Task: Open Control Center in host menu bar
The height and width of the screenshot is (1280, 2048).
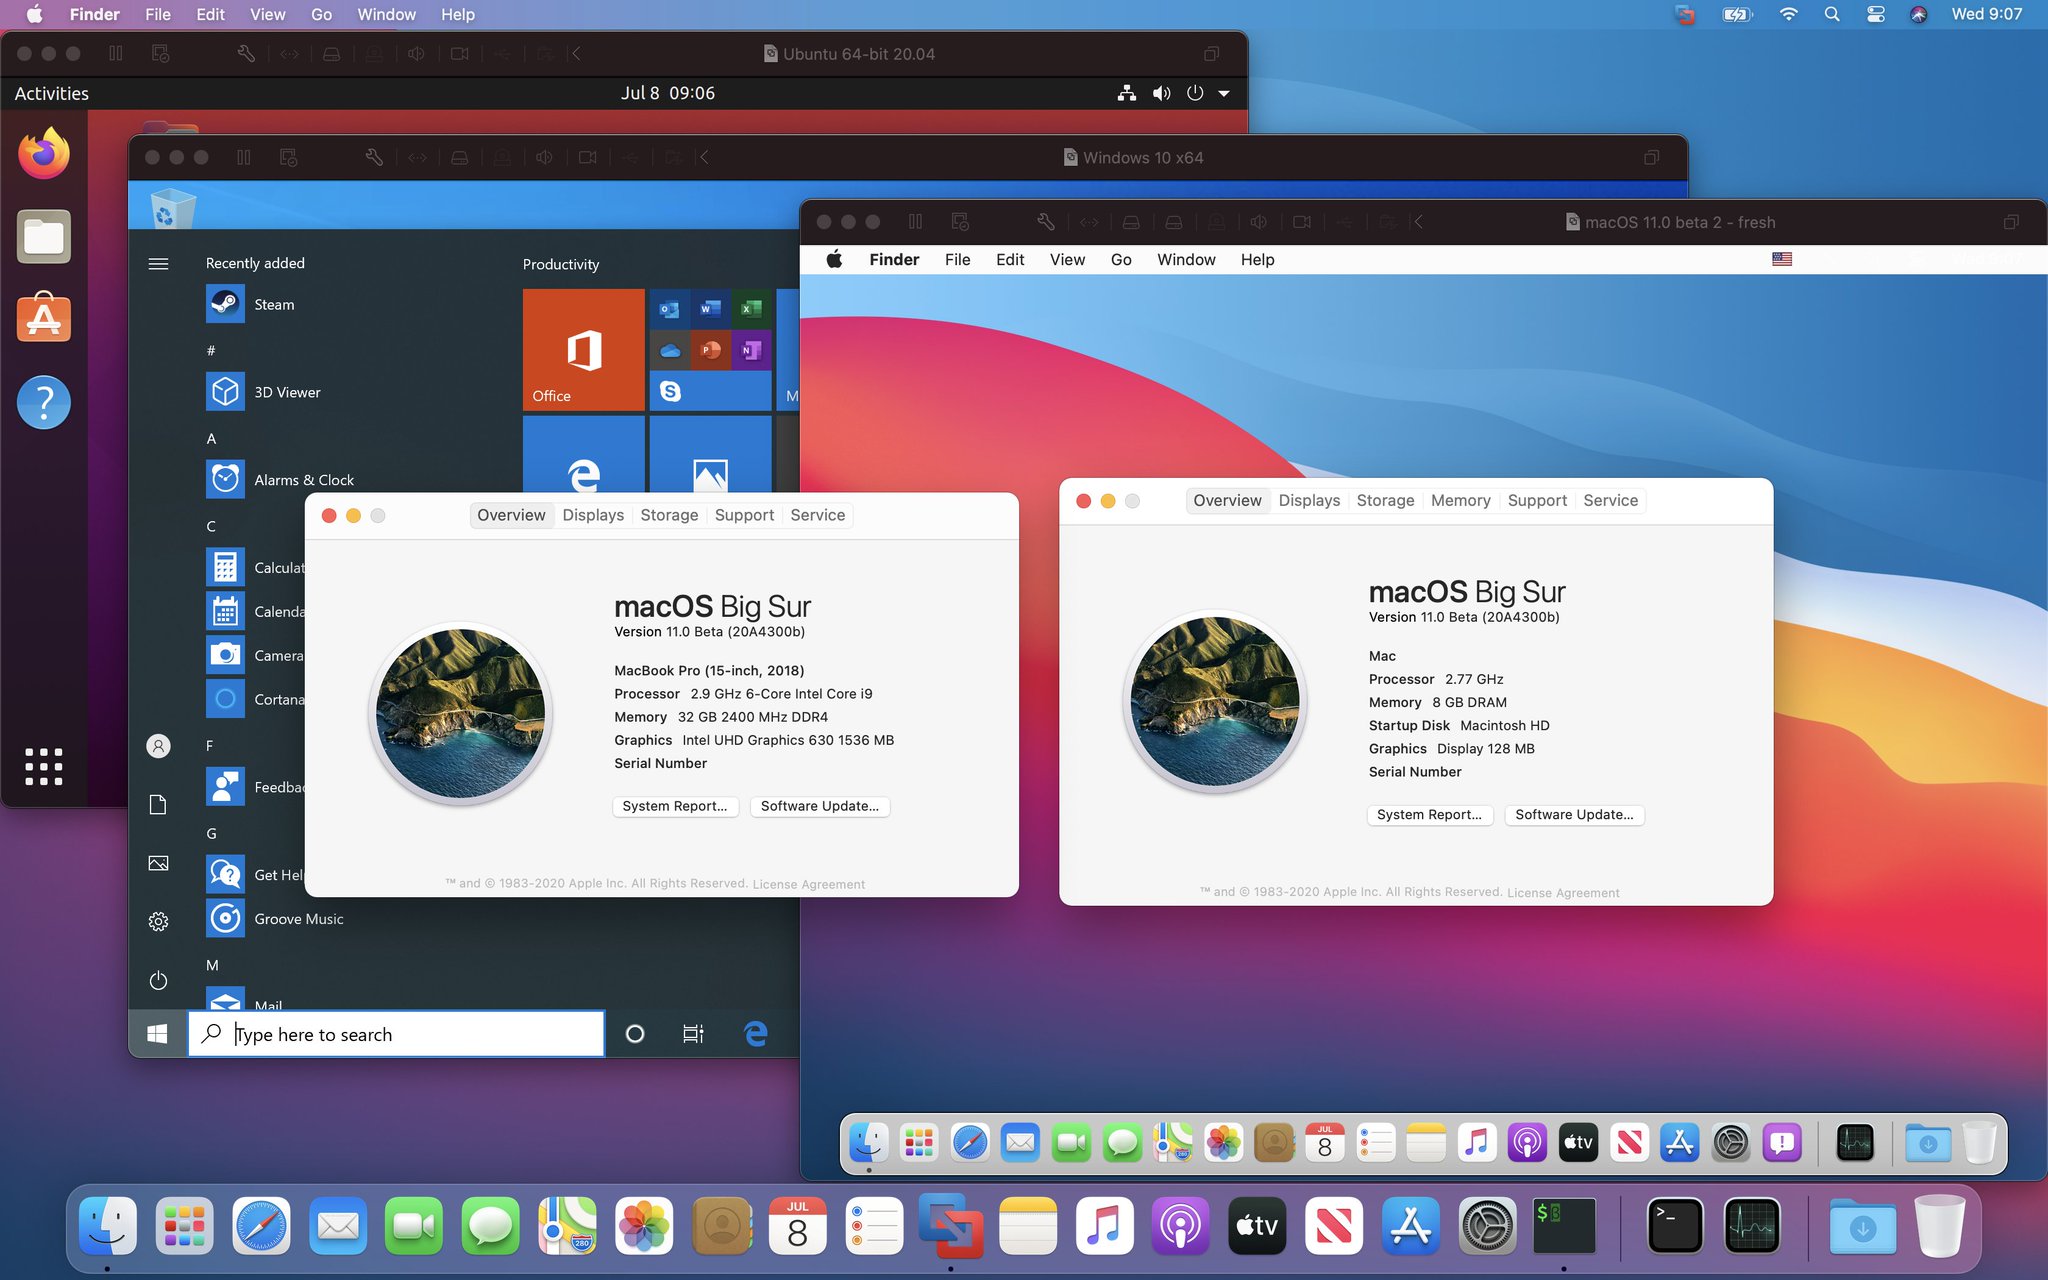Action: coord(1876,14)
